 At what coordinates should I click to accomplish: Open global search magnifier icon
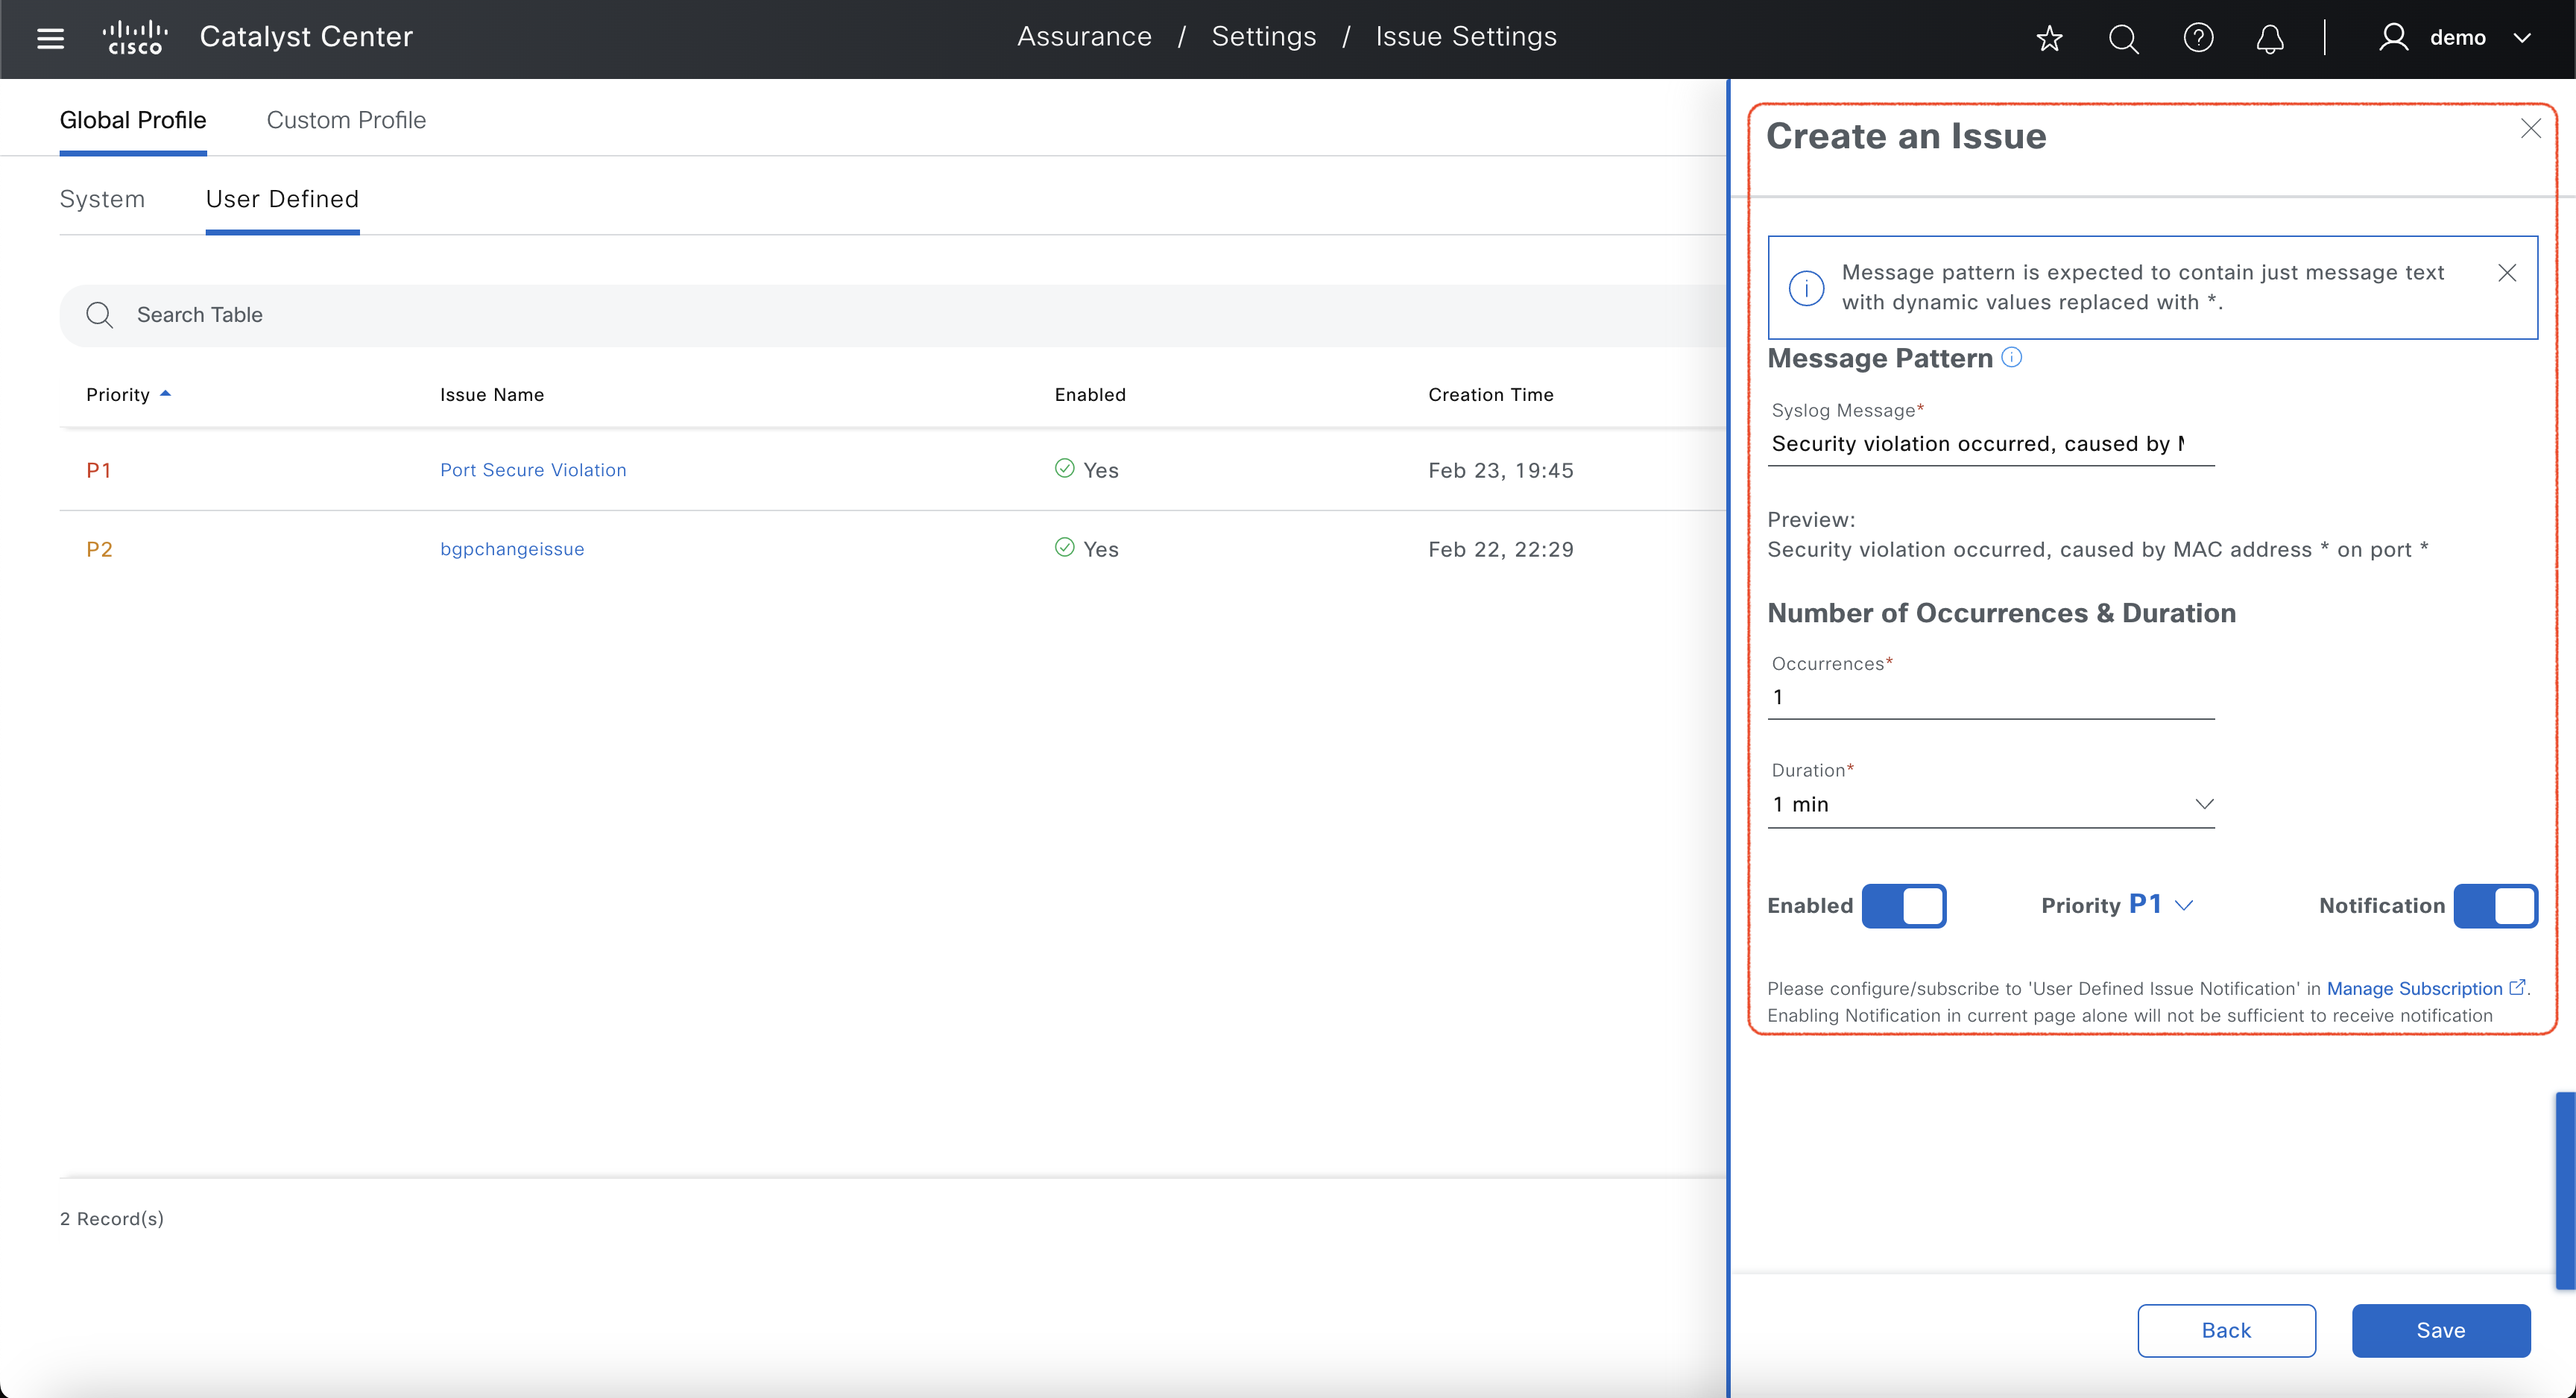2123,38
